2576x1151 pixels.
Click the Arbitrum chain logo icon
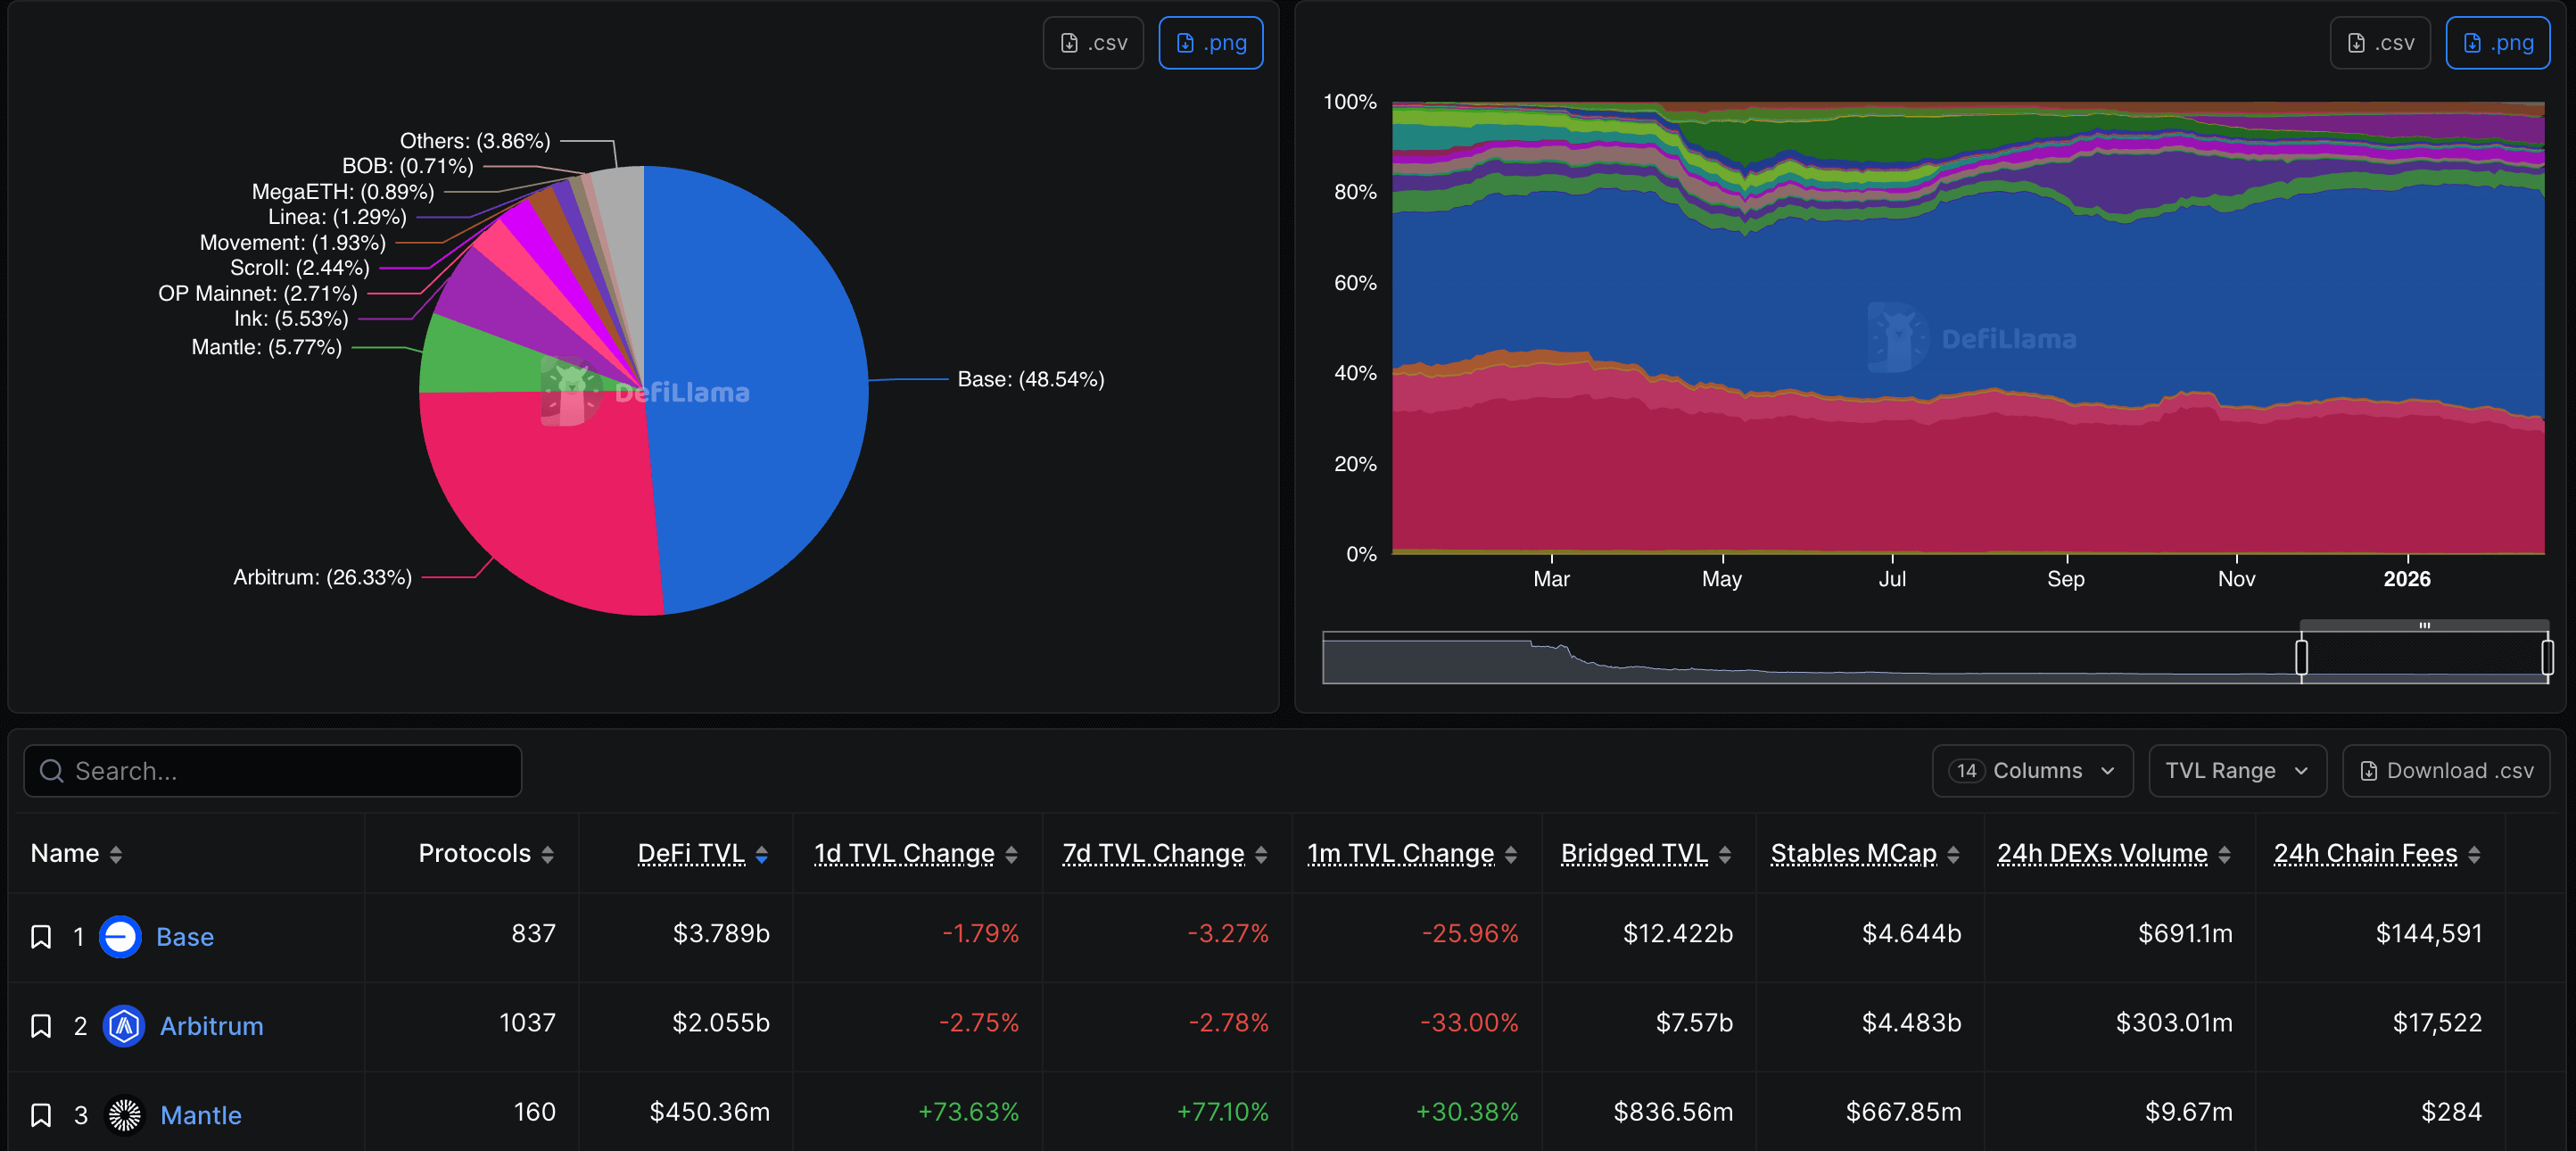[x=124, y=1025]
